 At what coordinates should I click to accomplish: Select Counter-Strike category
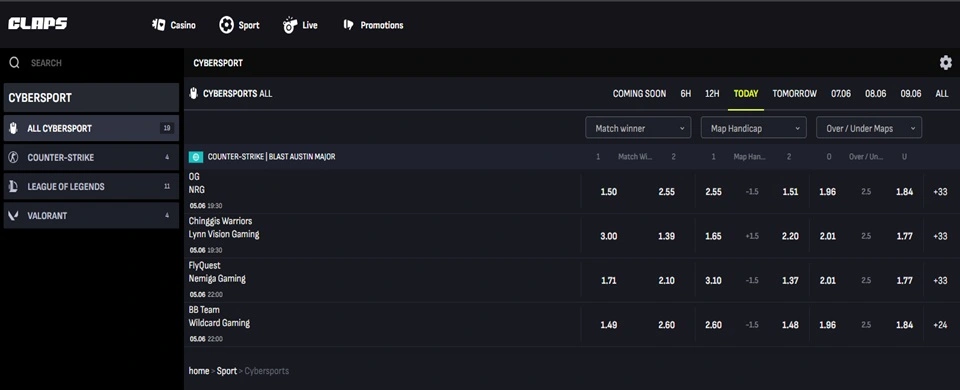[x=91, y=157]
